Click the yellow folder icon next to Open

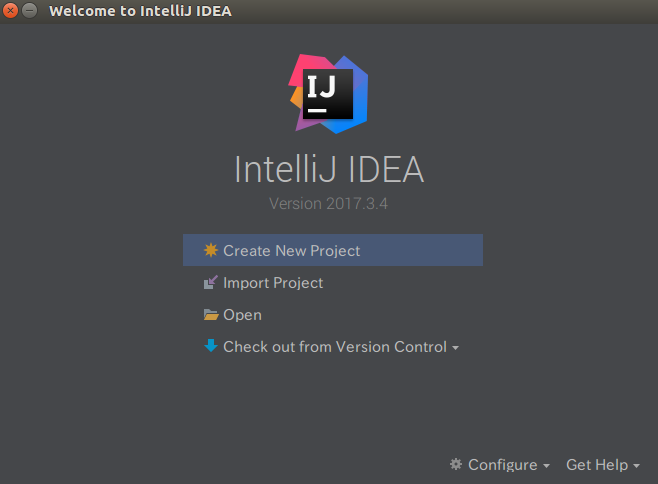click(x=210, y=315)
